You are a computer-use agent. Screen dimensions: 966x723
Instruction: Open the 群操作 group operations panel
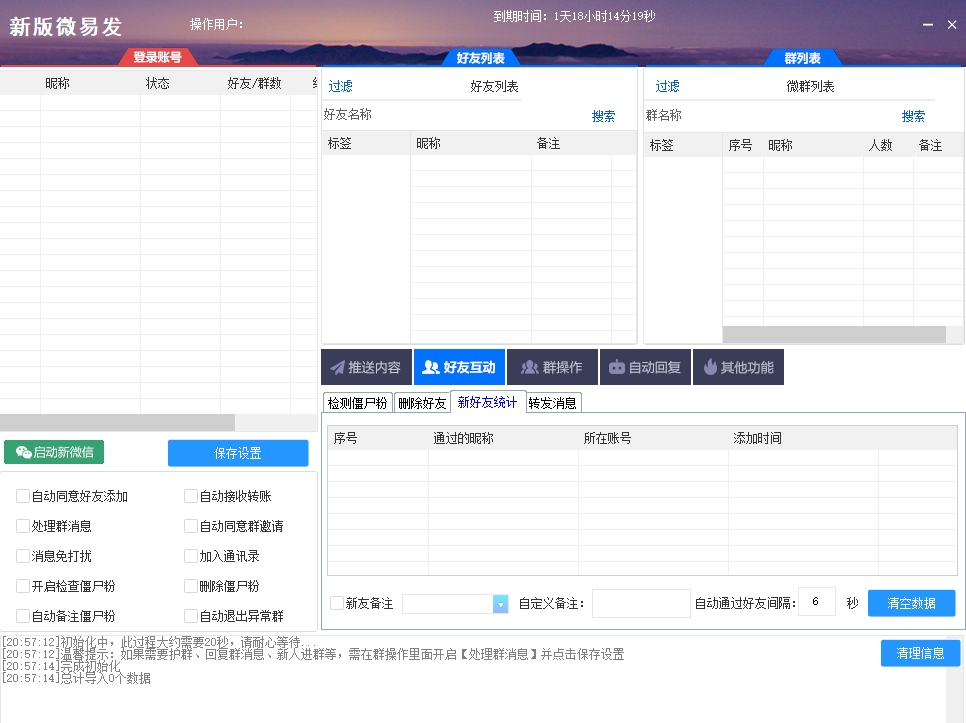tap(552, 366)
